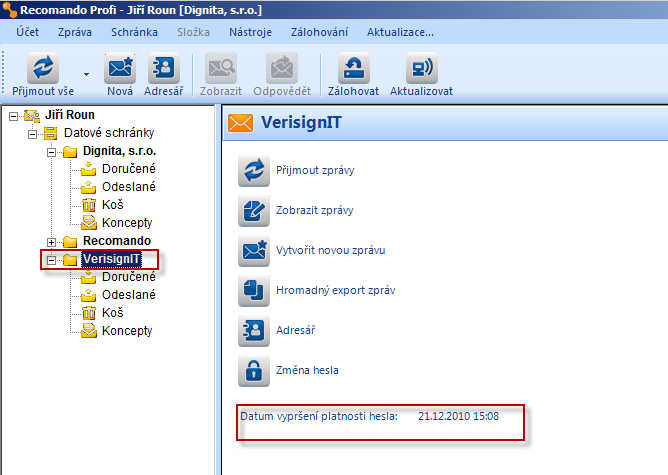Click the Aktualizovat toolbar icon

click(x=422, y=68)
